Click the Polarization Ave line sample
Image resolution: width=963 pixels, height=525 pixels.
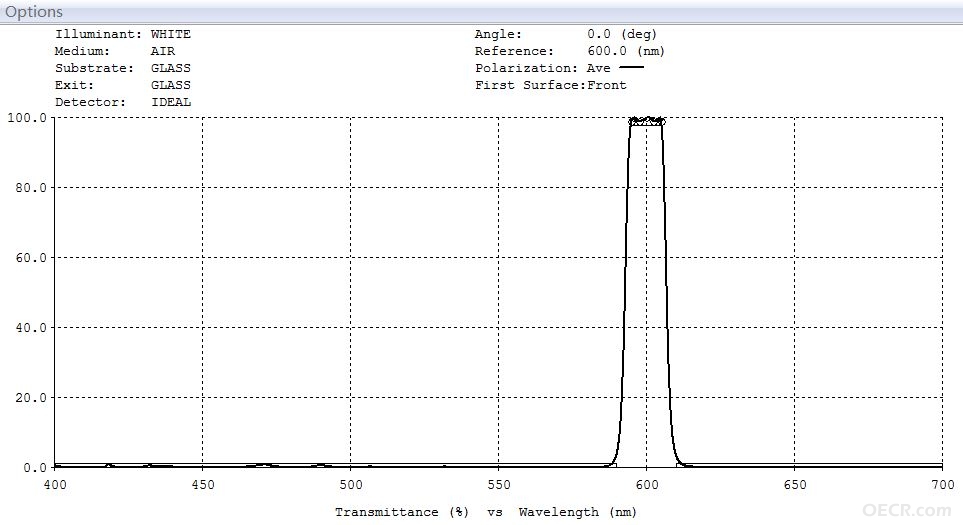[x=632, y=68]
